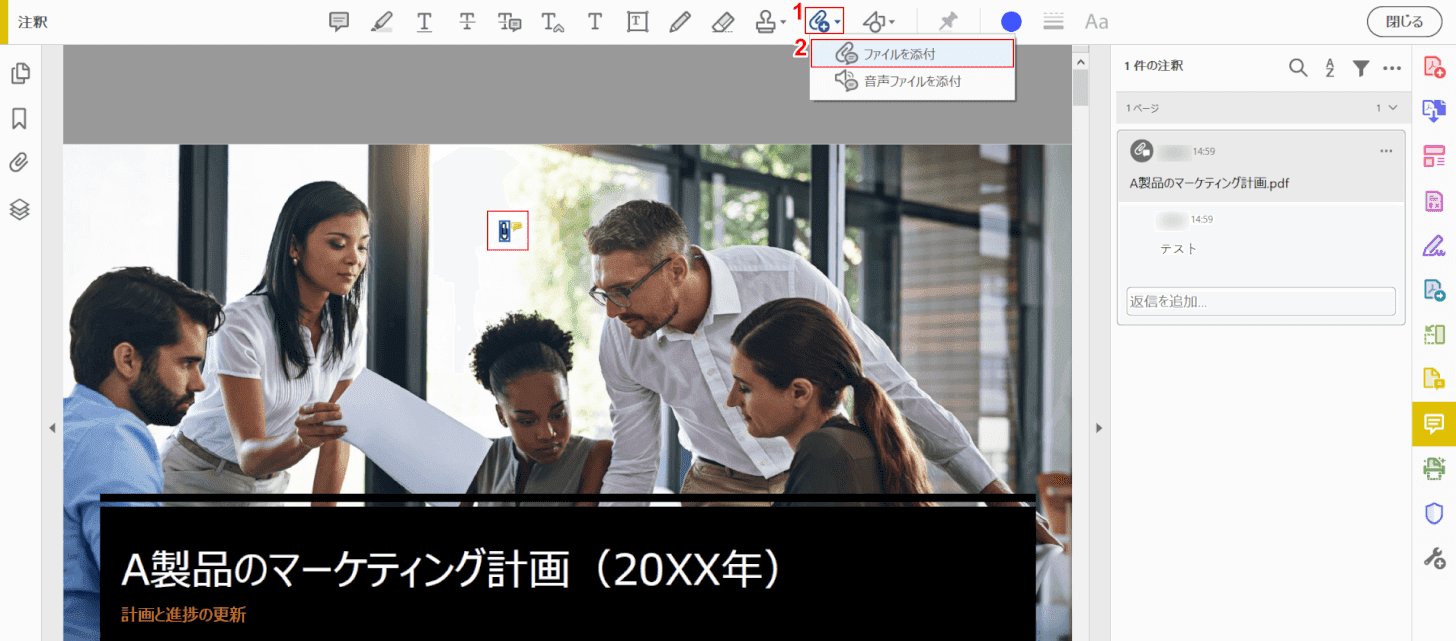Open the Aa text properties

[1097, 22]
